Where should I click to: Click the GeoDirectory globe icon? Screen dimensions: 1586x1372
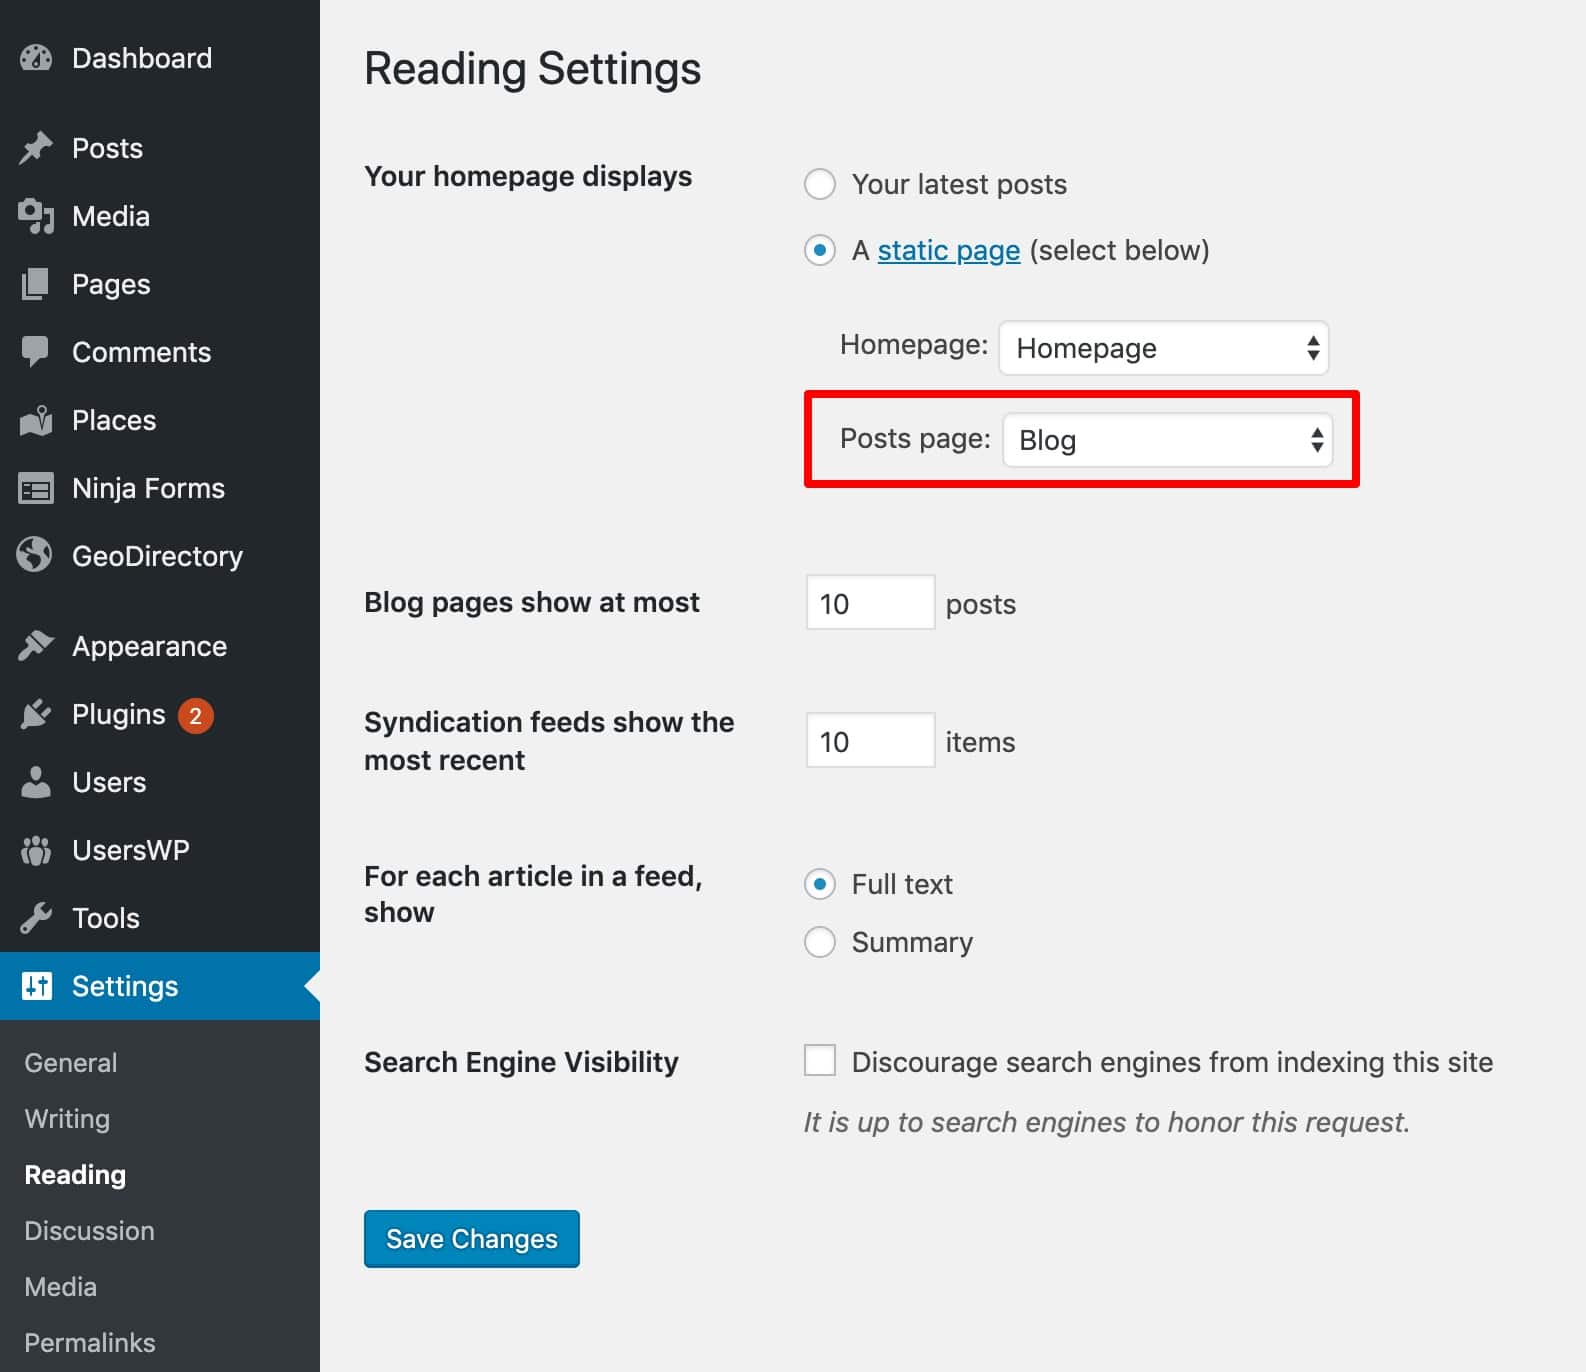coord(36,556)
